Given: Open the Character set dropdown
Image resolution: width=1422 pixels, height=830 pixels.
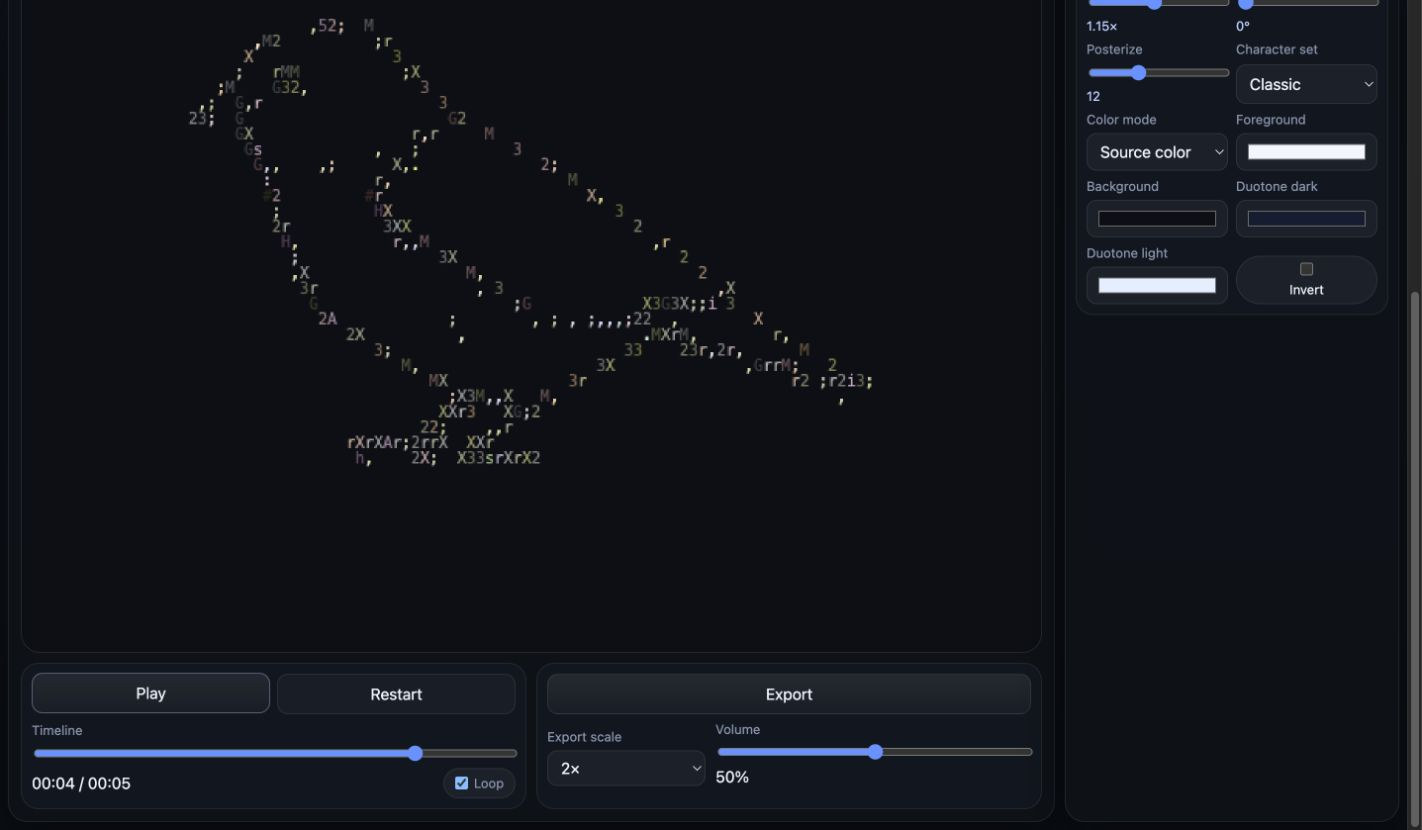Looking at the screenshot, I should (1306, 84).
